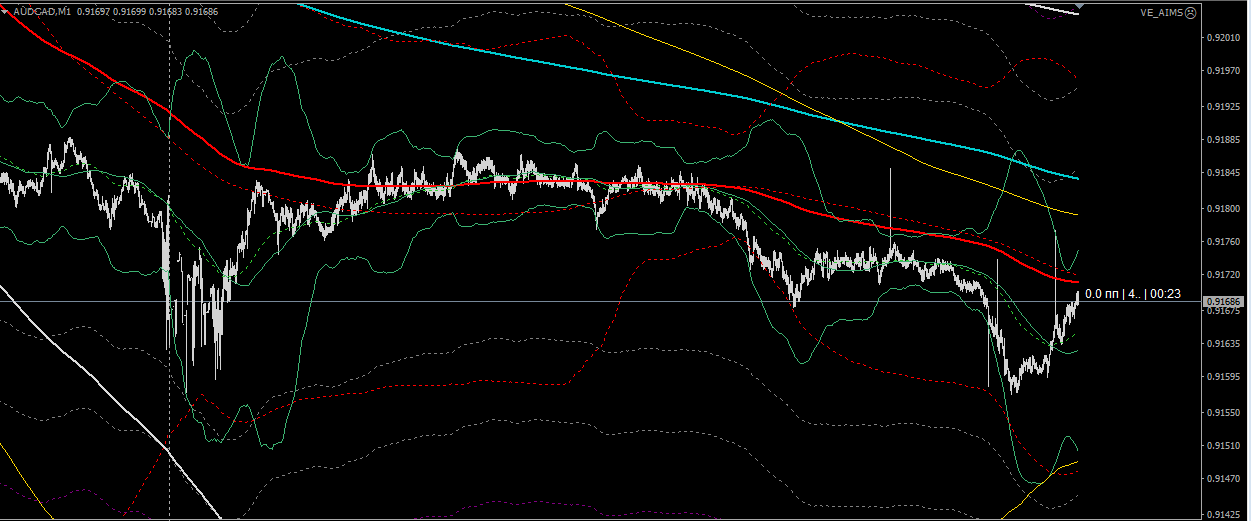Click the sad-face expert advisor icon
The image size is (1251, 521).
point(1190,12)
